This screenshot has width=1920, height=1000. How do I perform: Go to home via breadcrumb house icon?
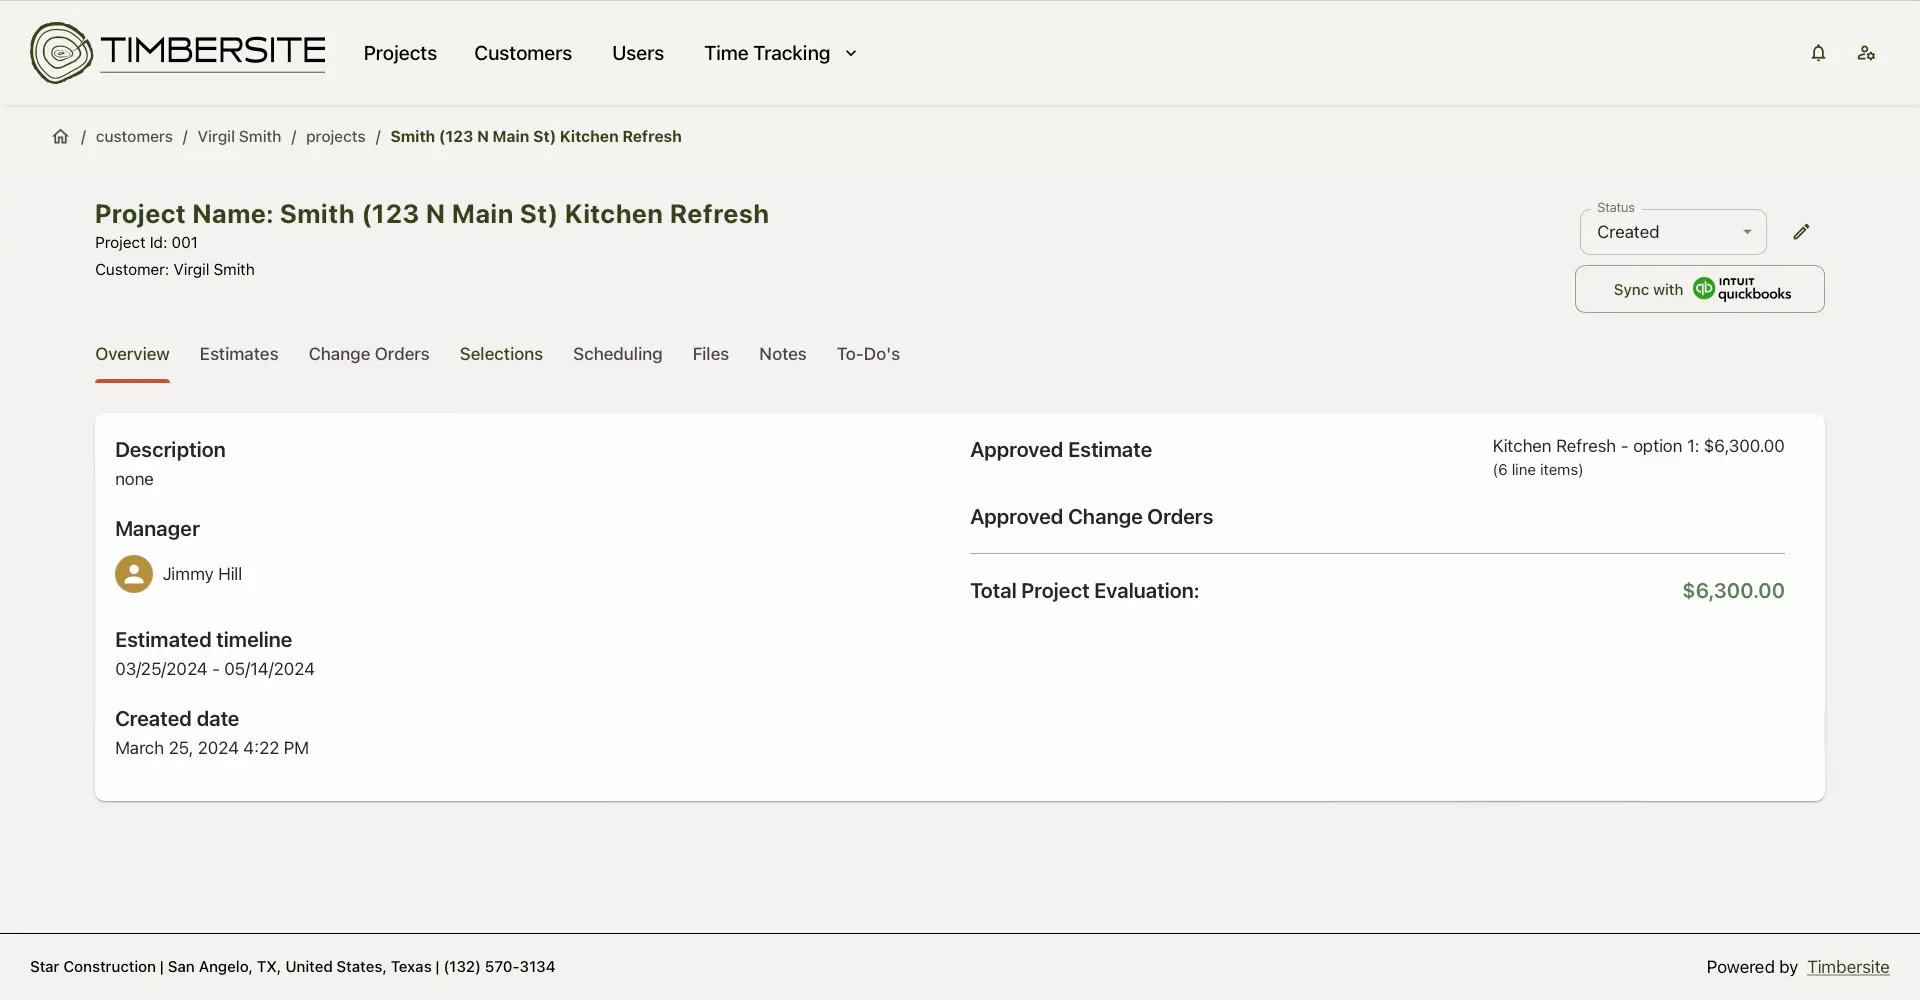click(61, 137)
